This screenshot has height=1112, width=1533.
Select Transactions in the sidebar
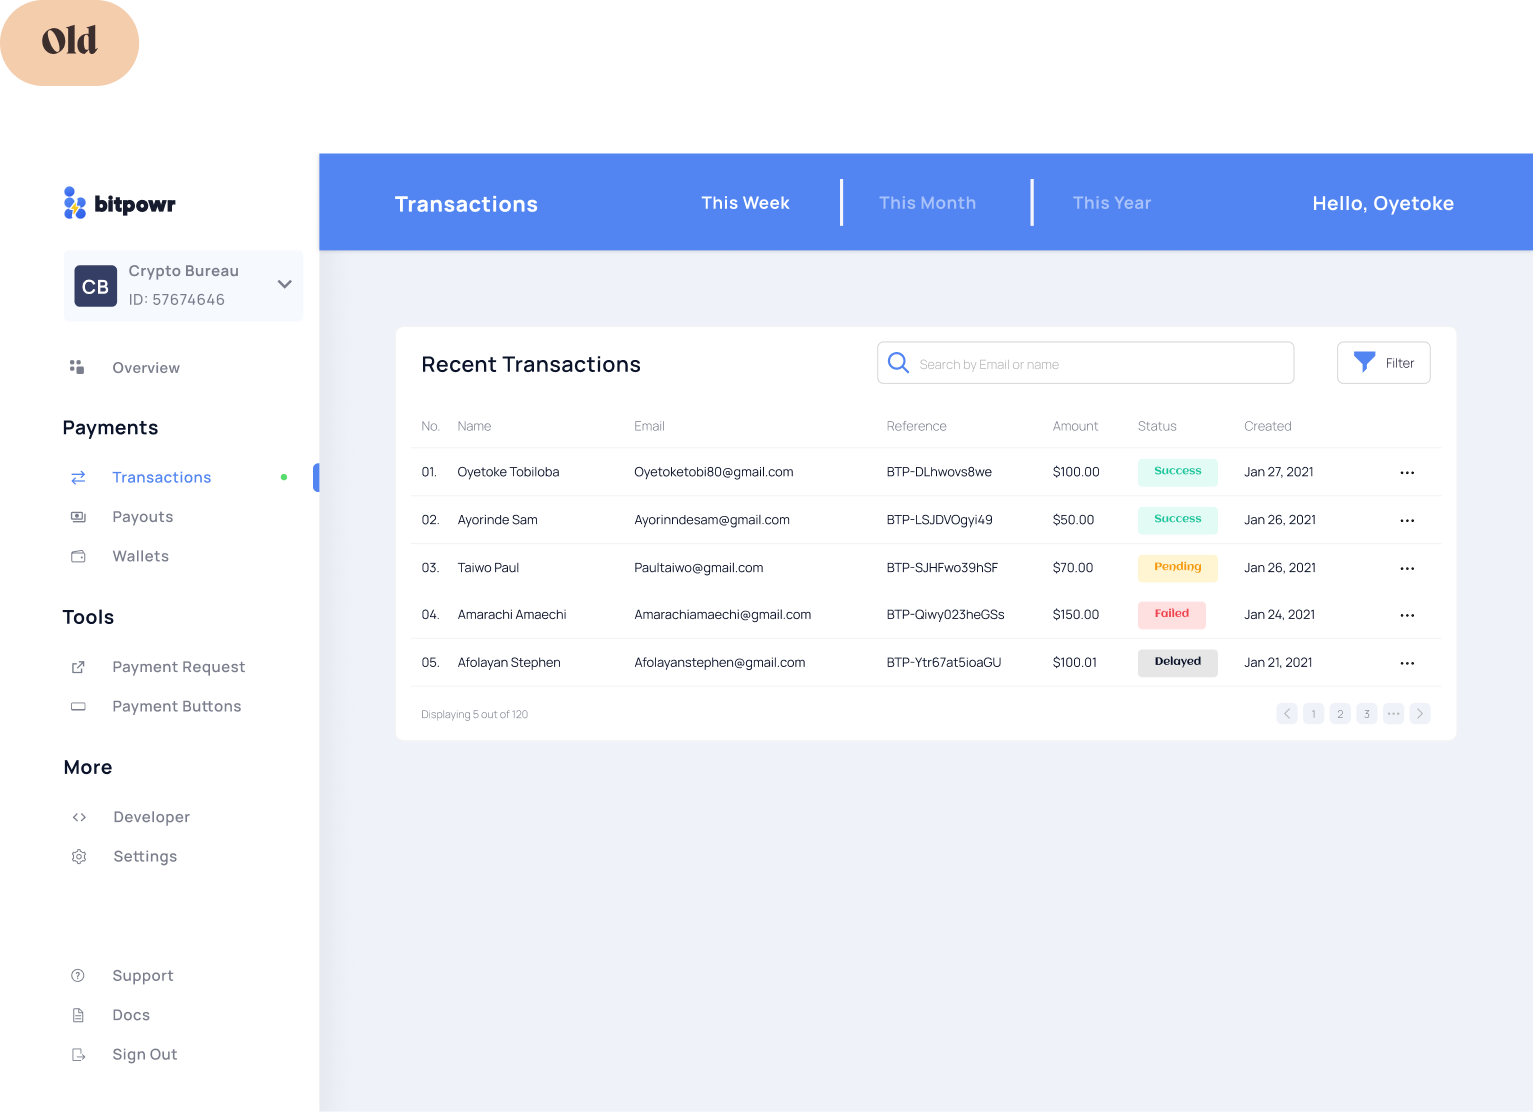(162, 478)
